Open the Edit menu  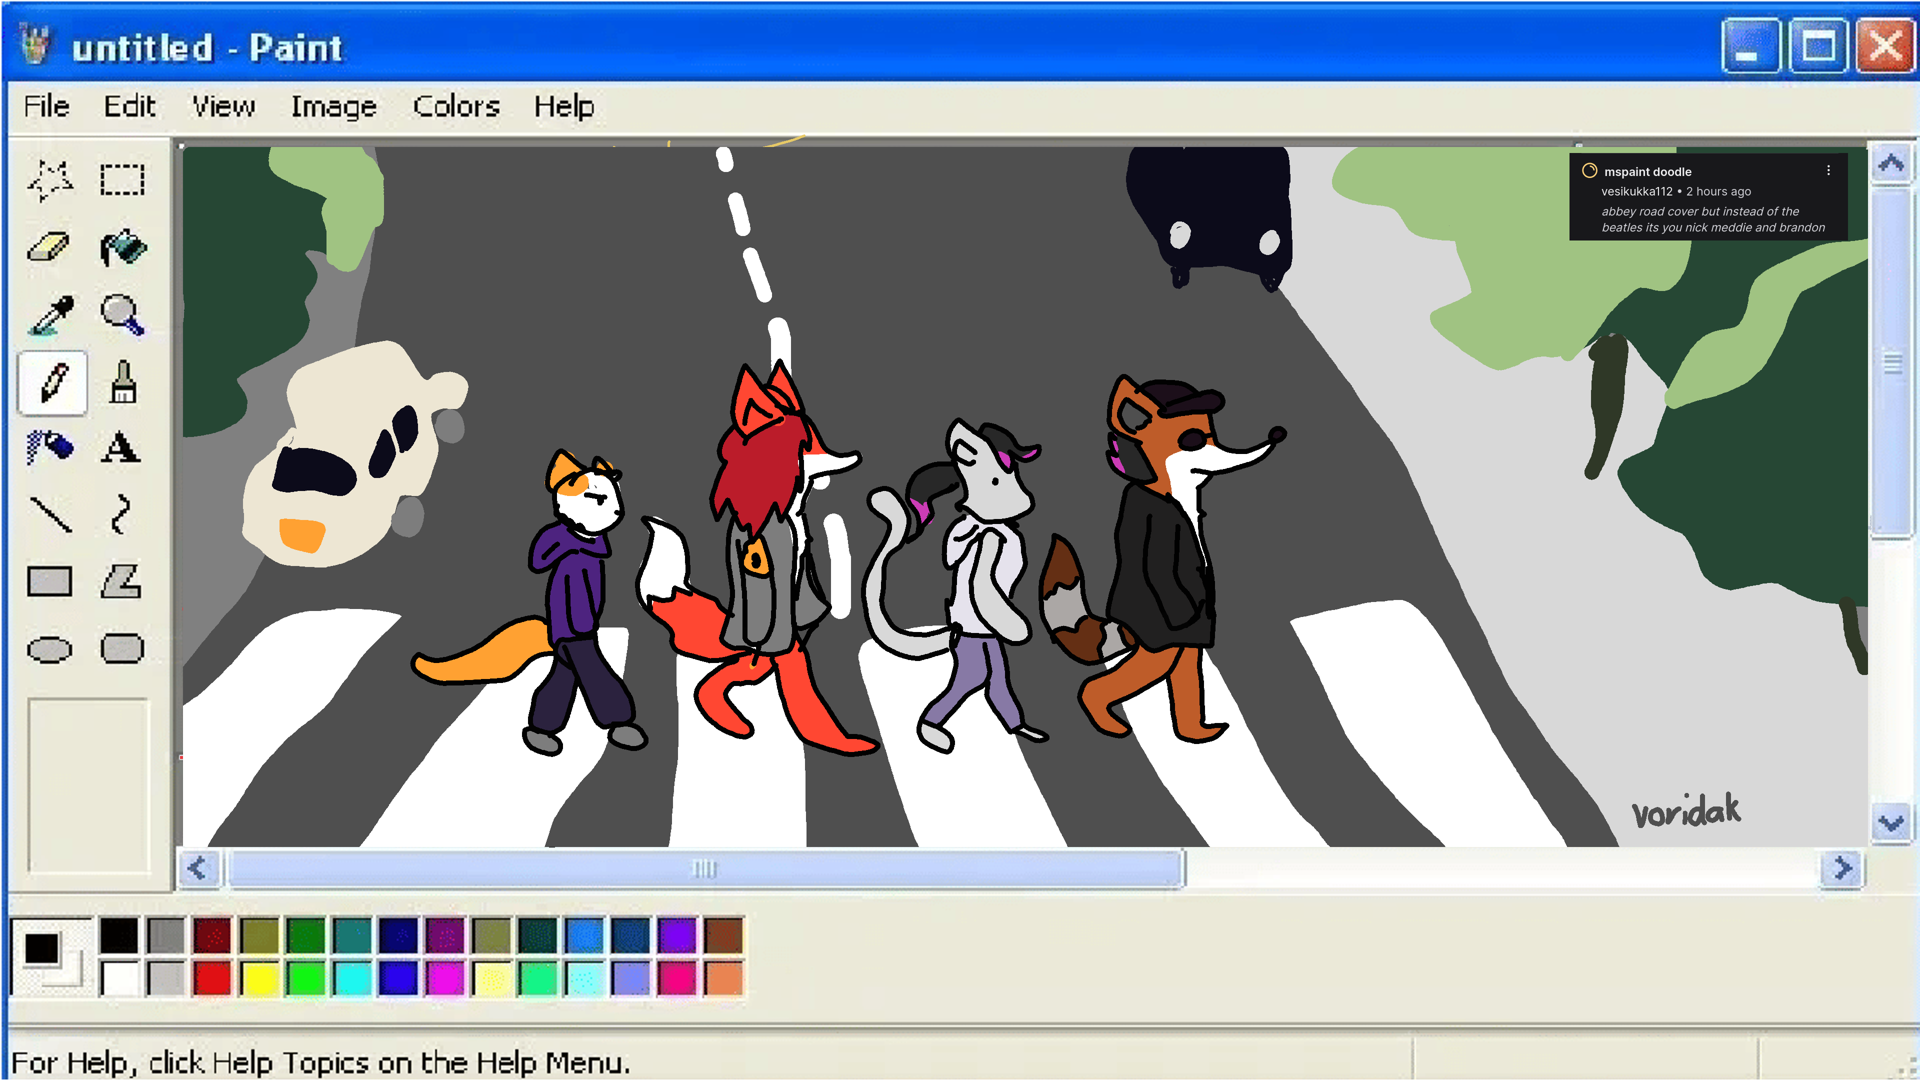tap(130, 106)
